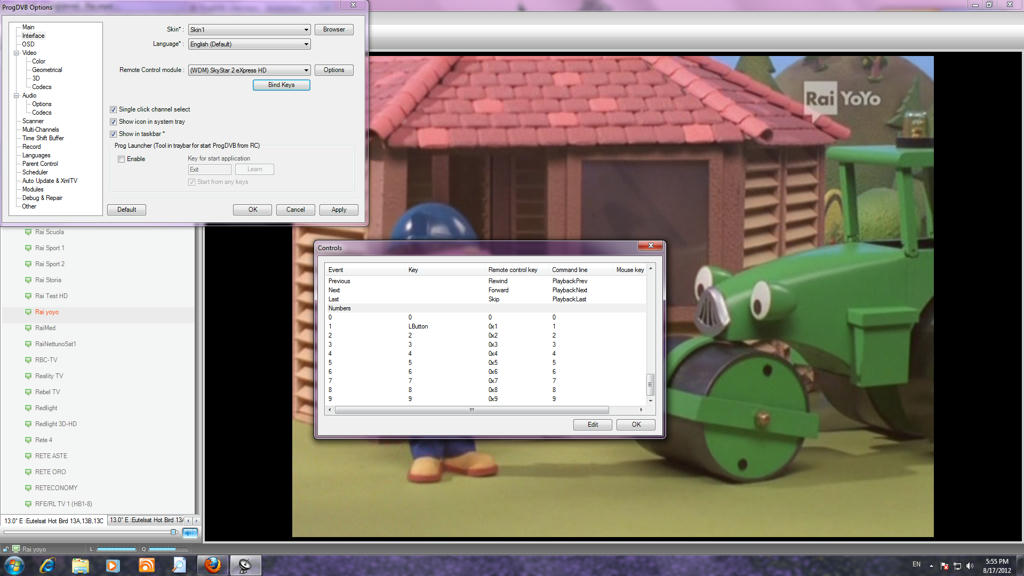Select the first Eutelsat Hot Bird 13A,13B,13C tab

54,521
